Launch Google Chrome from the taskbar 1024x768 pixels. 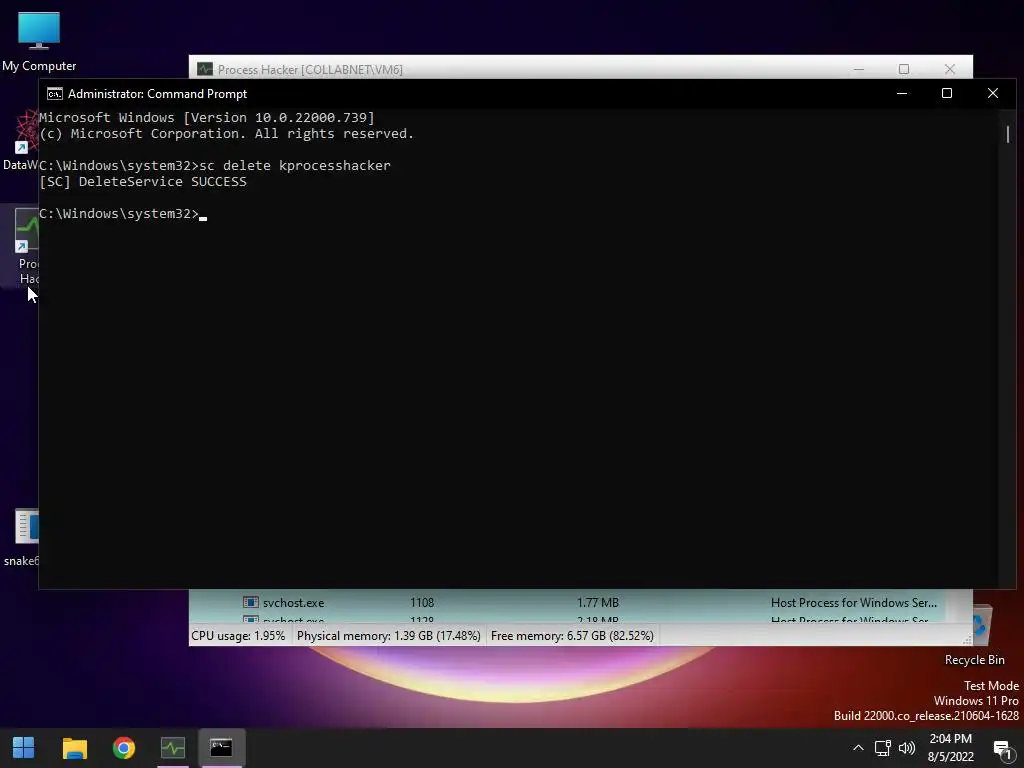(x=123, y=748)
